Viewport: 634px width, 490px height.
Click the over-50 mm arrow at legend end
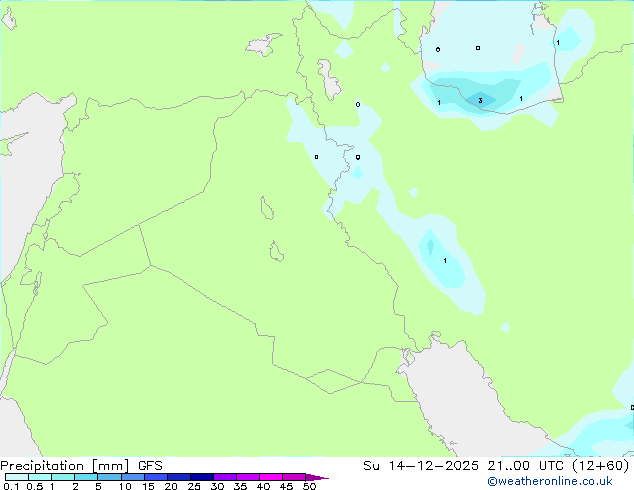point(317,477)
